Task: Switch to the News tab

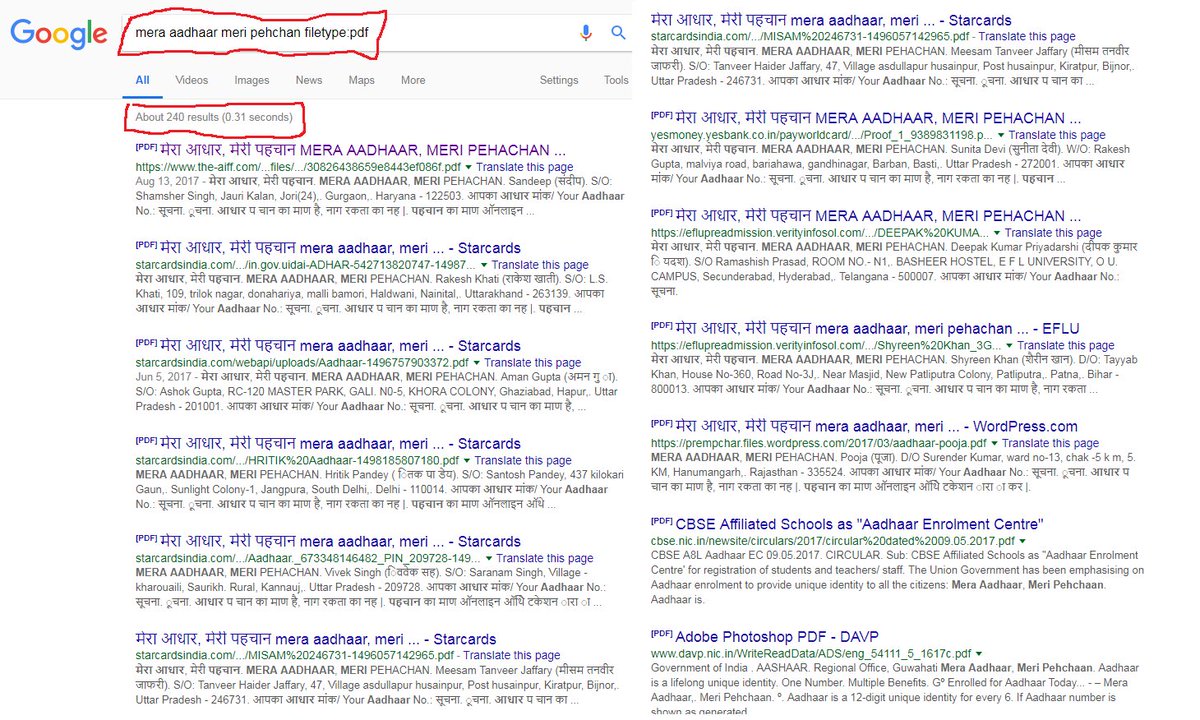Action: [x=309, y=80]
